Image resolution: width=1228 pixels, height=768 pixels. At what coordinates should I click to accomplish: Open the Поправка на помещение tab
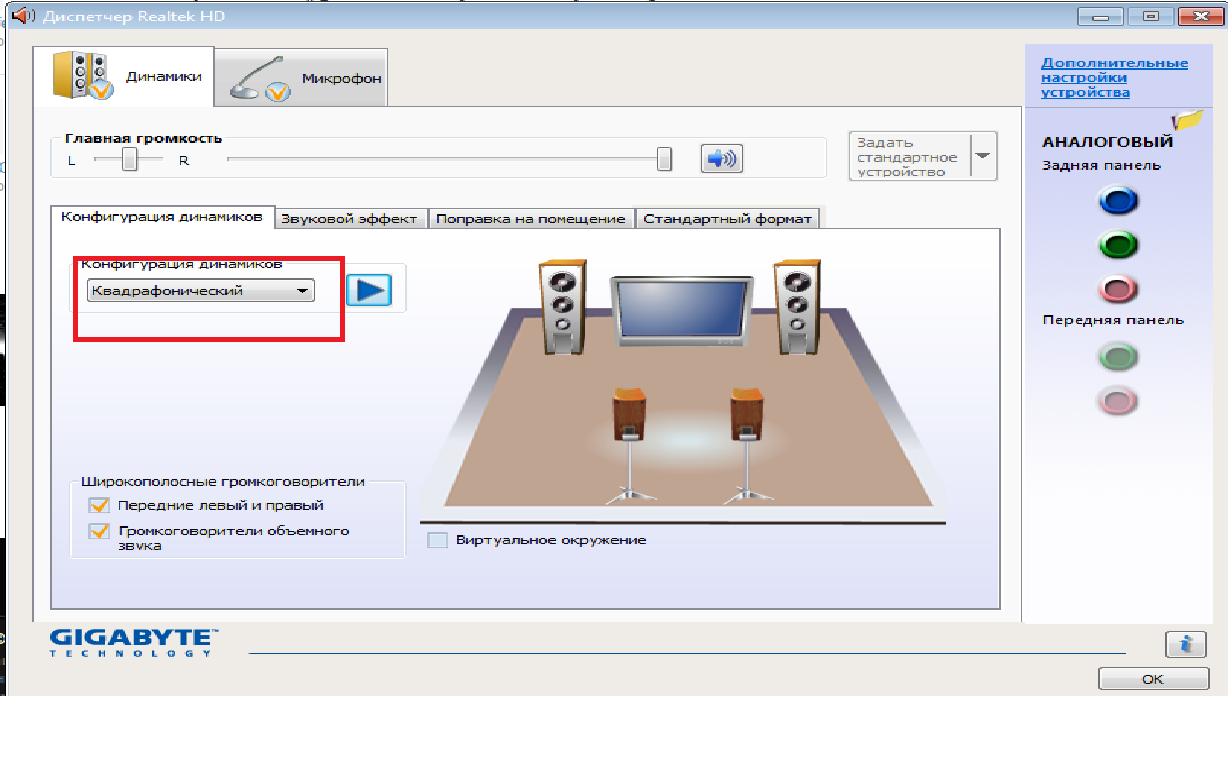click(x=532, y=219)
